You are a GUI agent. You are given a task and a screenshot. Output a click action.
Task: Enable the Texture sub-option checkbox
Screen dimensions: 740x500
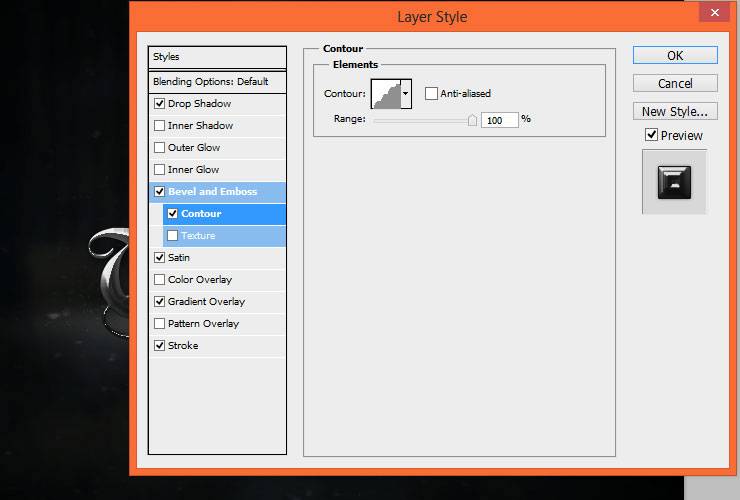click(173, 236)
